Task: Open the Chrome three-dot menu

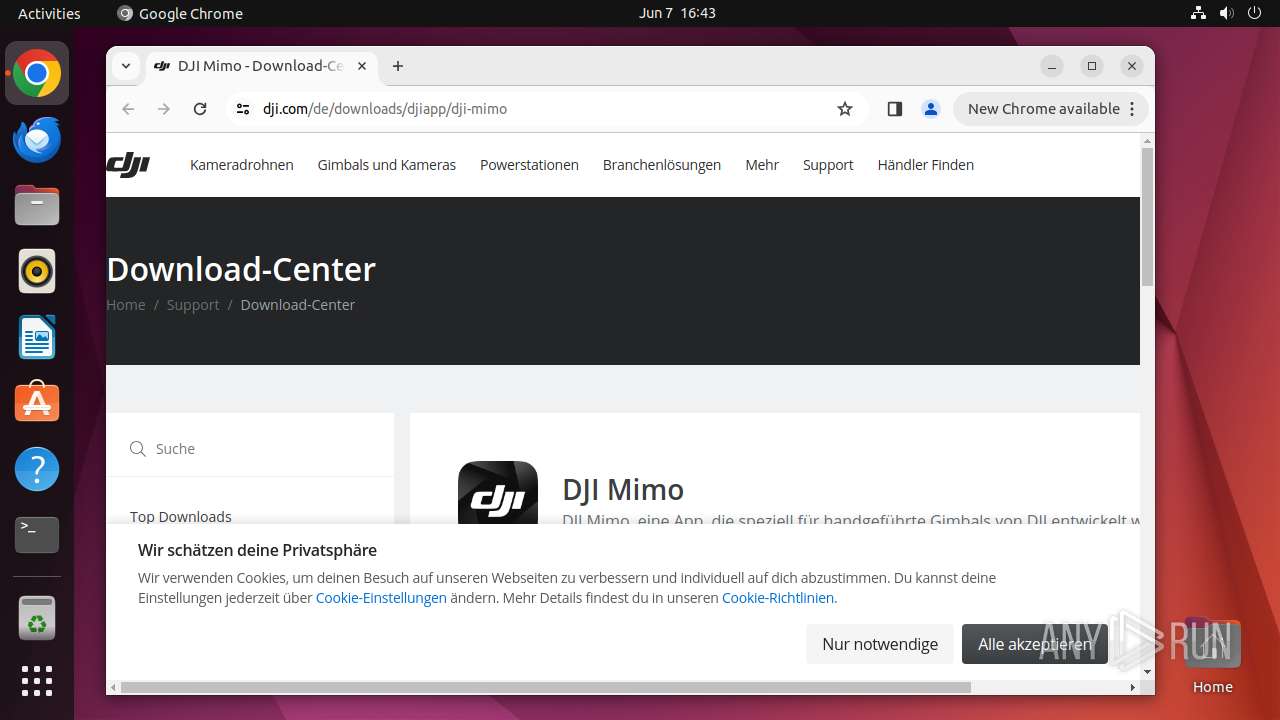Action: [x=1132, y=109]
